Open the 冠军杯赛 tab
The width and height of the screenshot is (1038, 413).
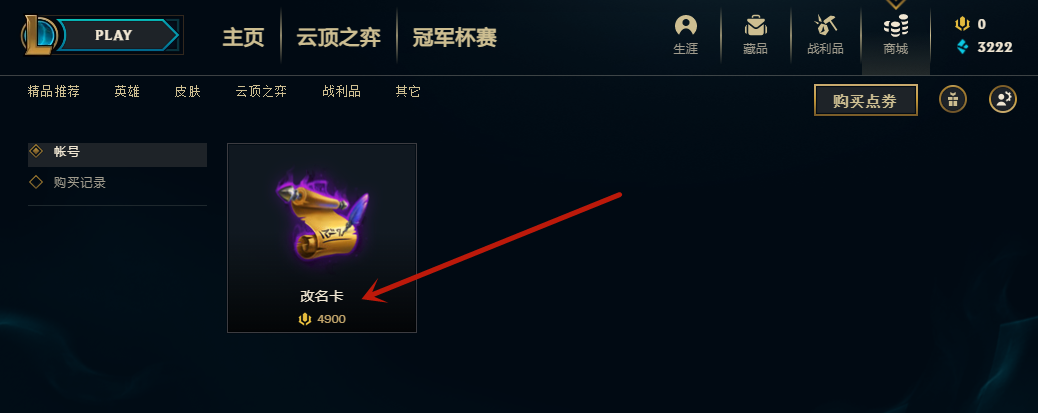[454, 37]
